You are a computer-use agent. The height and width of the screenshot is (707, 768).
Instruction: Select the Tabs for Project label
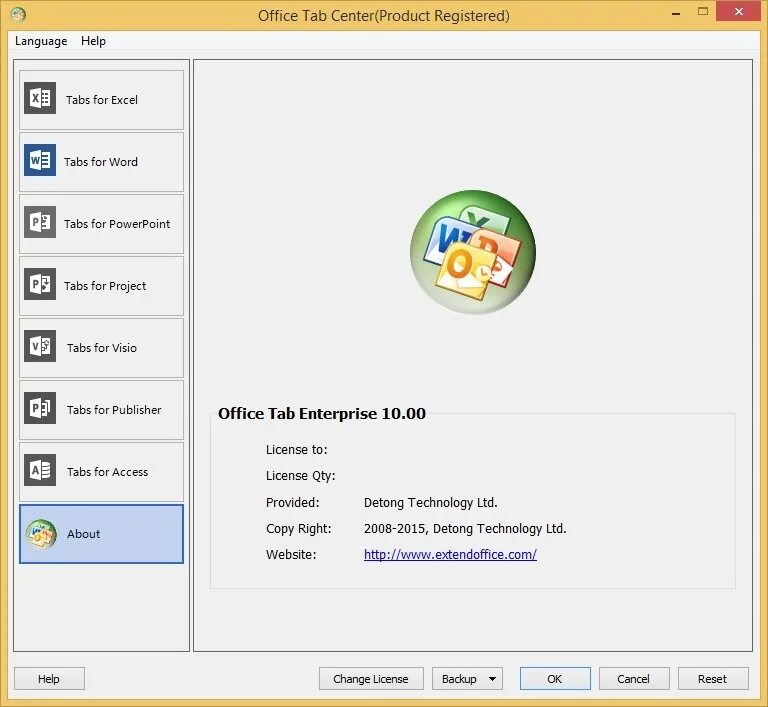[x=105, y=286]
